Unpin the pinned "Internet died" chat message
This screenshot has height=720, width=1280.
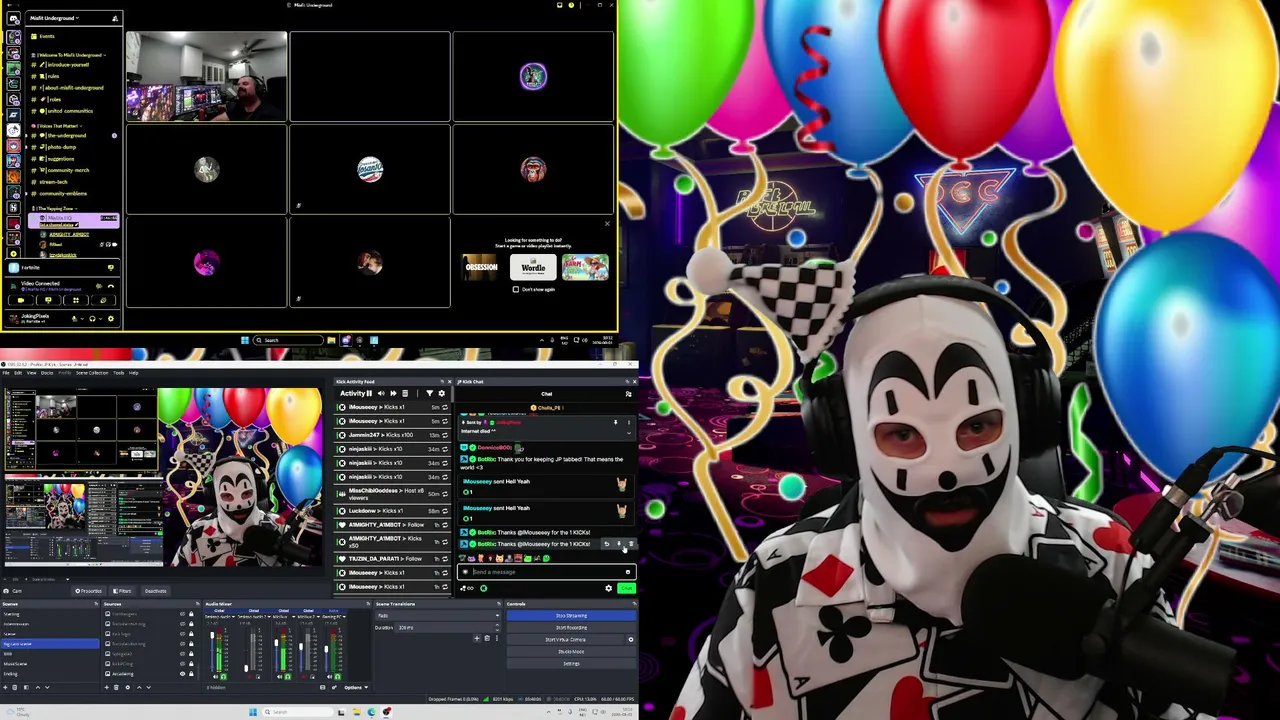coord(615,423)
